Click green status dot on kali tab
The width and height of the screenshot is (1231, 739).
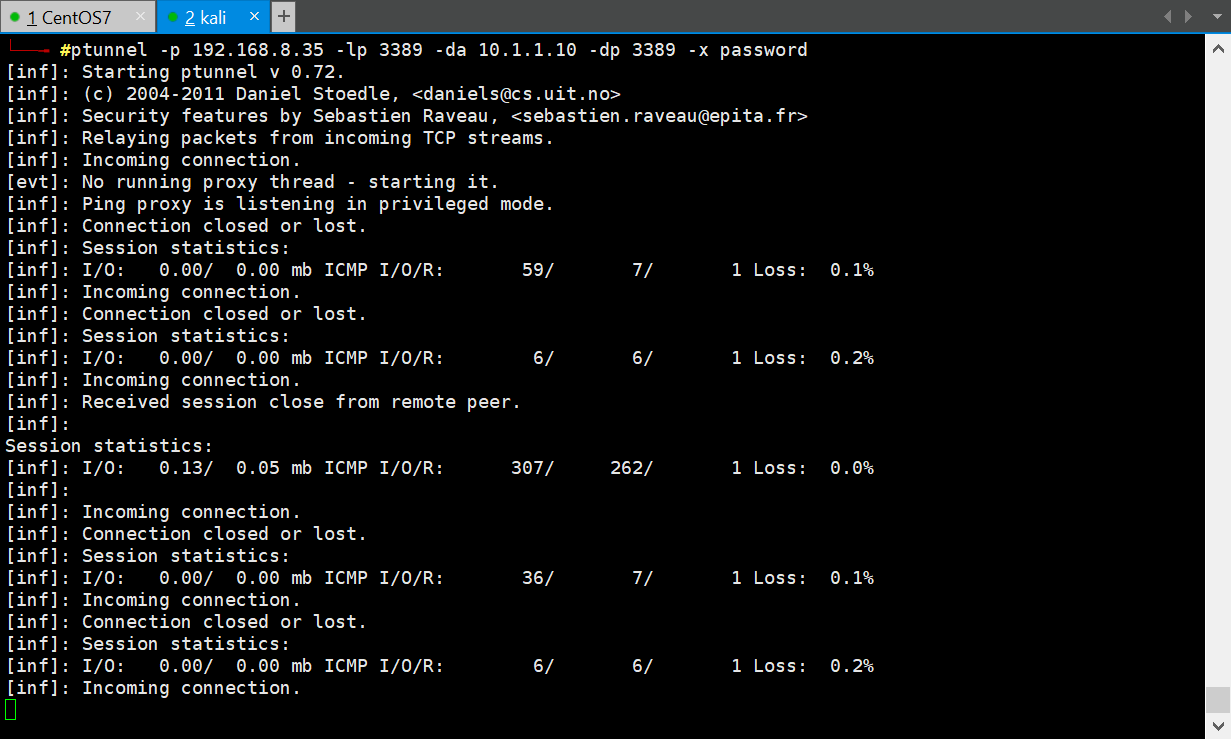[173, 18]
